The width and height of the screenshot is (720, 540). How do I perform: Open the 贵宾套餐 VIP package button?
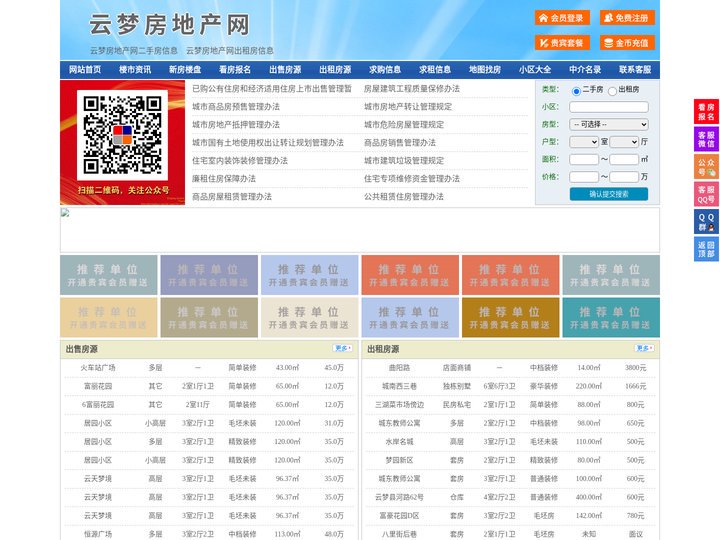562,43
